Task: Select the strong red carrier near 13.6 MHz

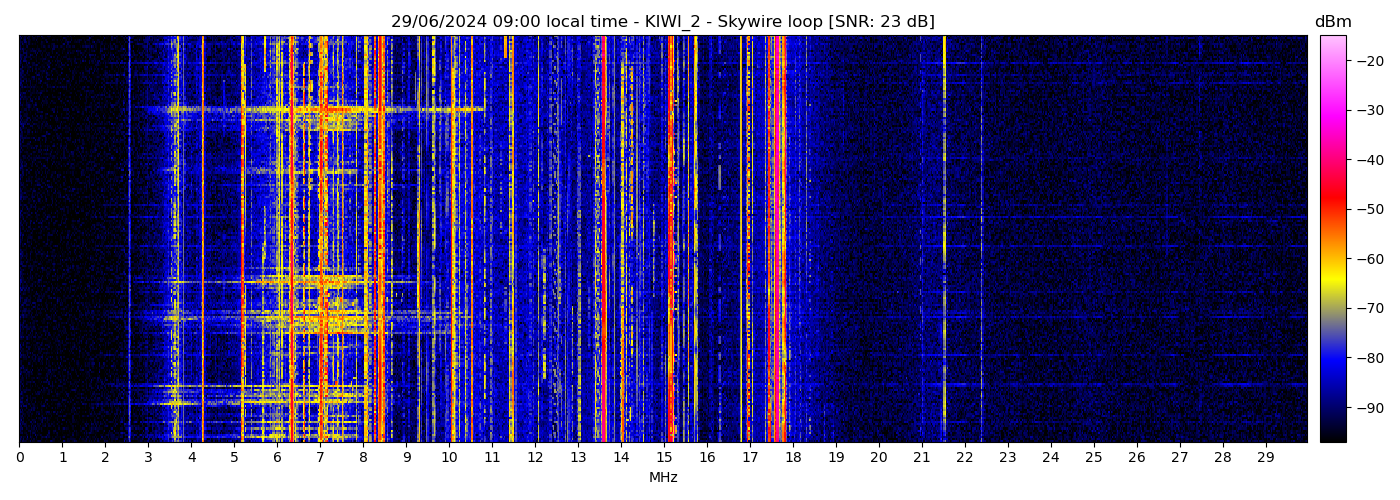Action: [x=603, y=240]
